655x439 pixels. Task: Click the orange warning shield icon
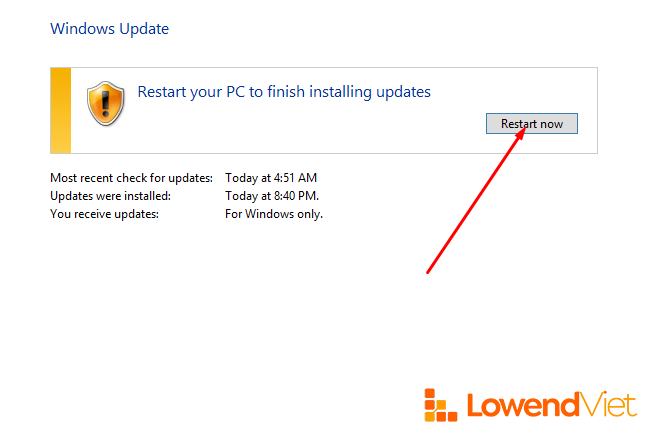click(x=105, y=102)
